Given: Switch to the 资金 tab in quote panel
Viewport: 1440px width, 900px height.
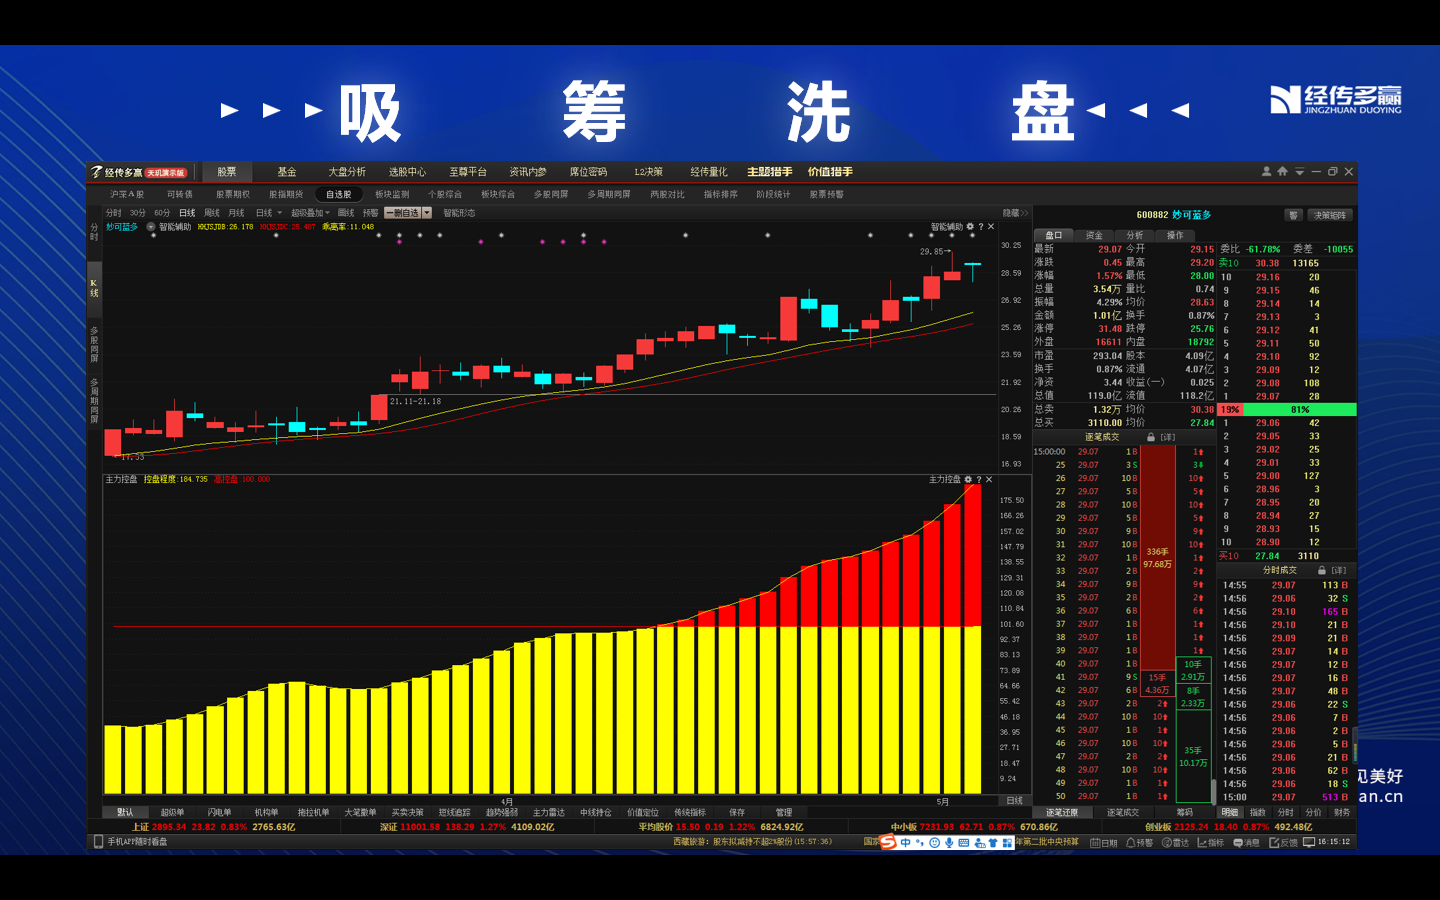Looking at the screenshot, I should 1094,235.
